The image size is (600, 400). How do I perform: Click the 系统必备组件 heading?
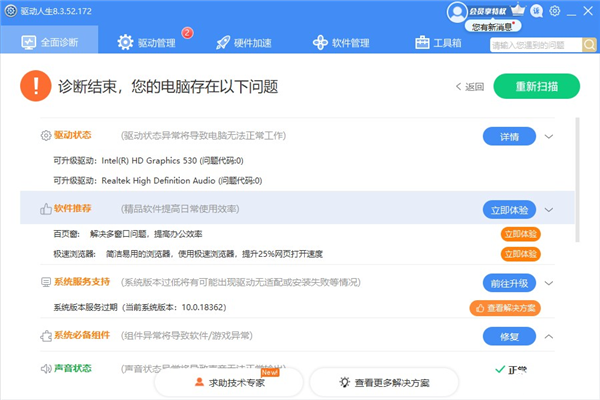pyautogui.click(x=82, y=335)
